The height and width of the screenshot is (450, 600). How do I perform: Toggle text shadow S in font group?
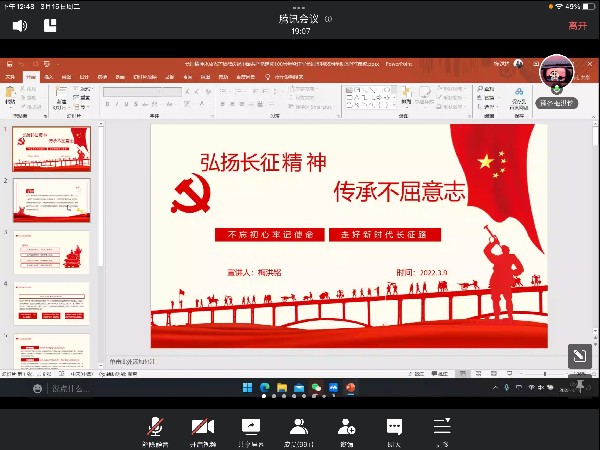pos(136,104)
